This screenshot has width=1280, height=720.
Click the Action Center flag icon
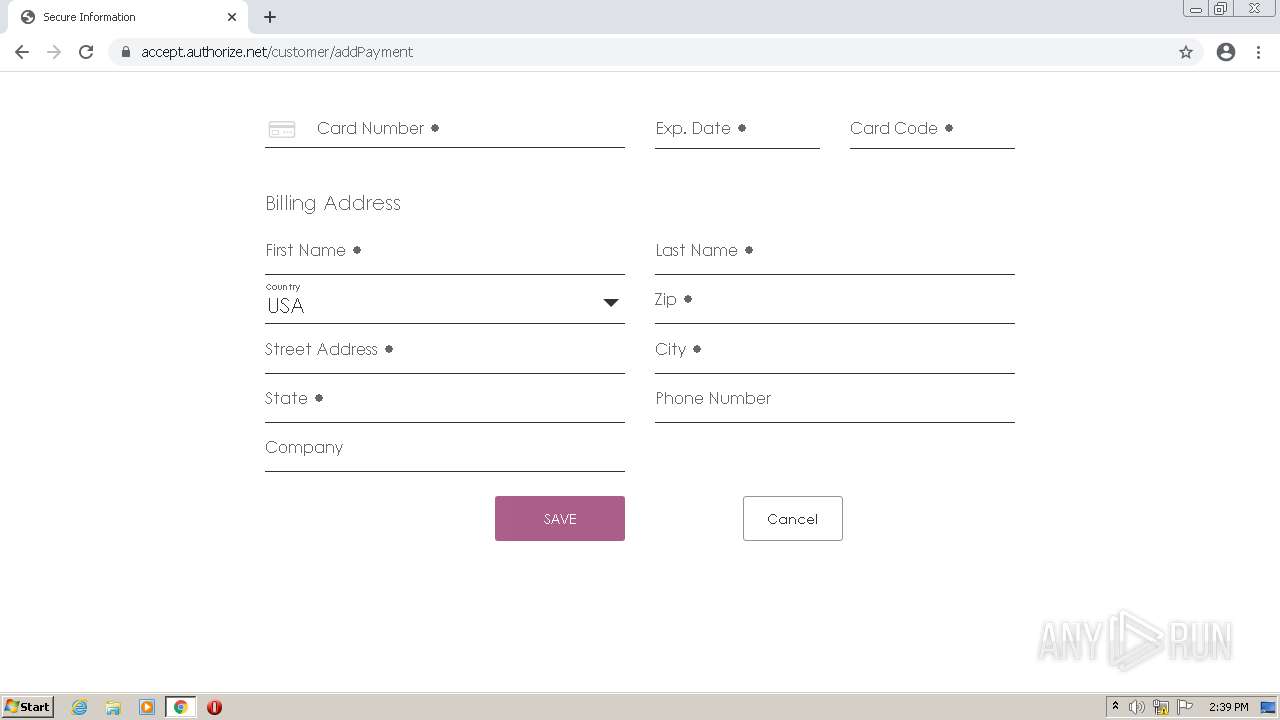(1185, 707)
